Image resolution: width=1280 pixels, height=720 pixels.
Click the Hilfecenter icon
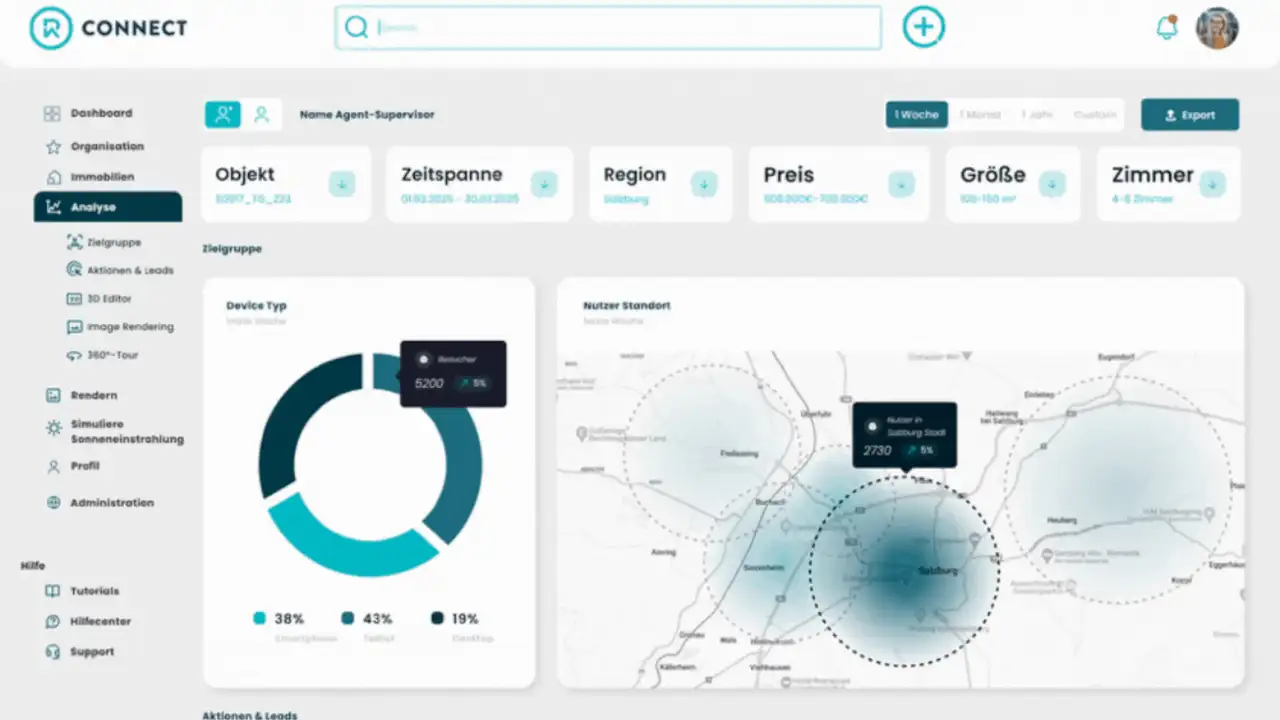53,621
